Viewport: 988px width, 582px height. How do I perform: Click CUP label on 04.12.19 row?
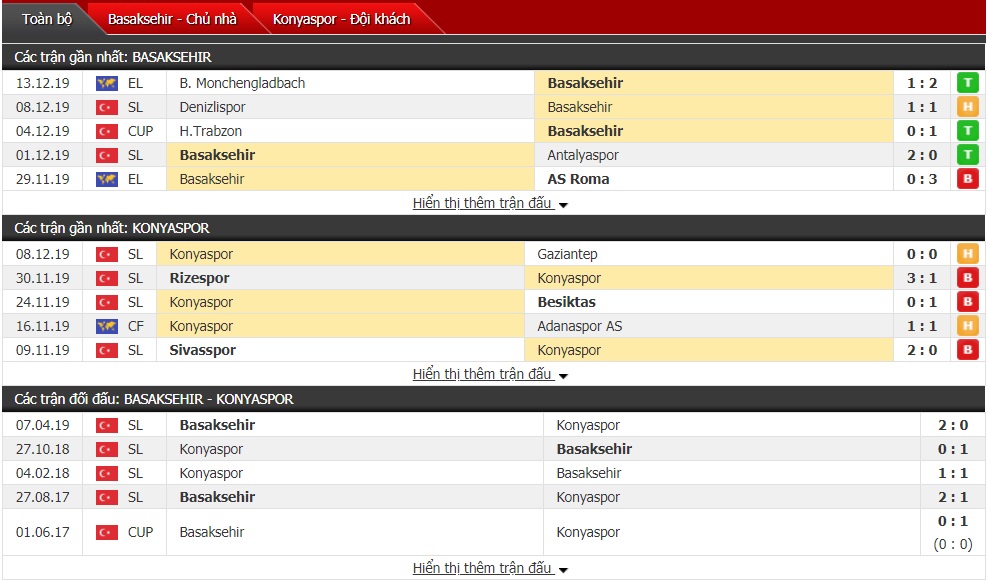(141, 131)
